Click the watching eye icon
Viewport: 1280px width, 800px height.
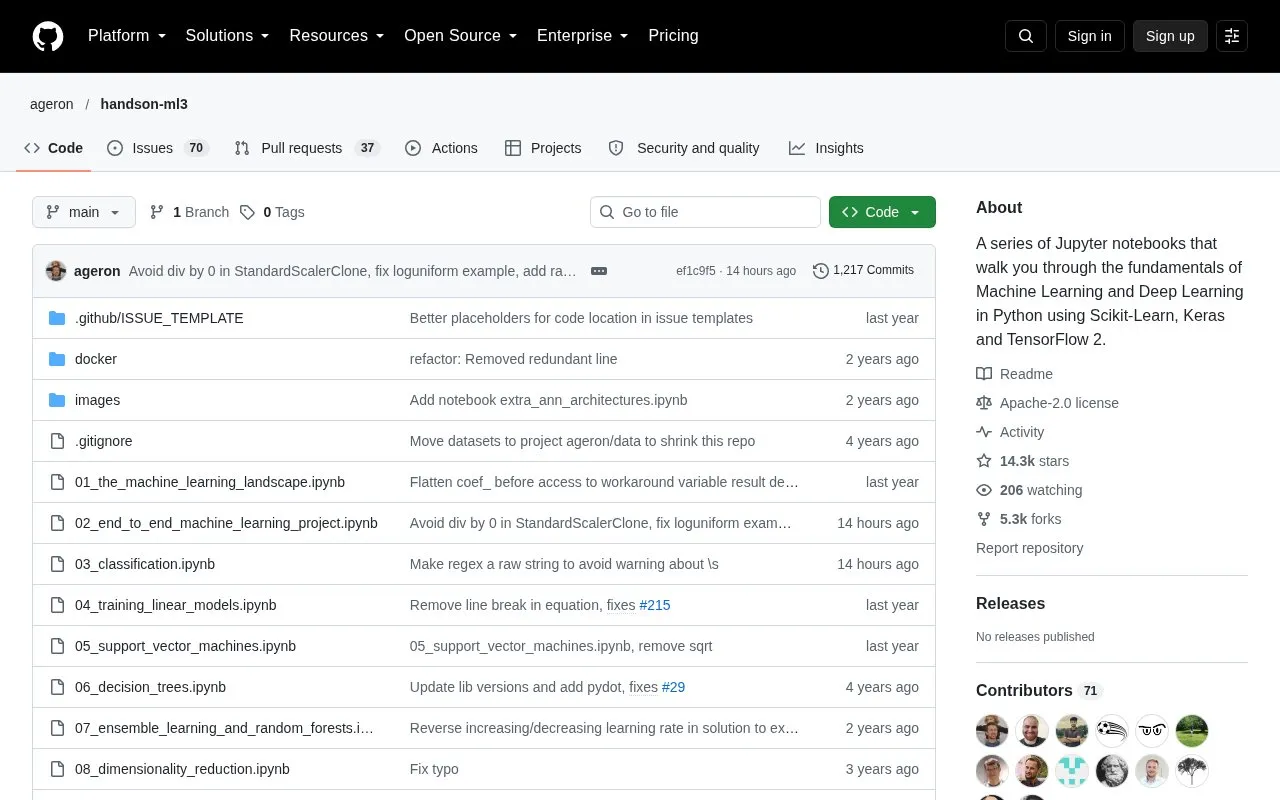click(x=984, y=490)
